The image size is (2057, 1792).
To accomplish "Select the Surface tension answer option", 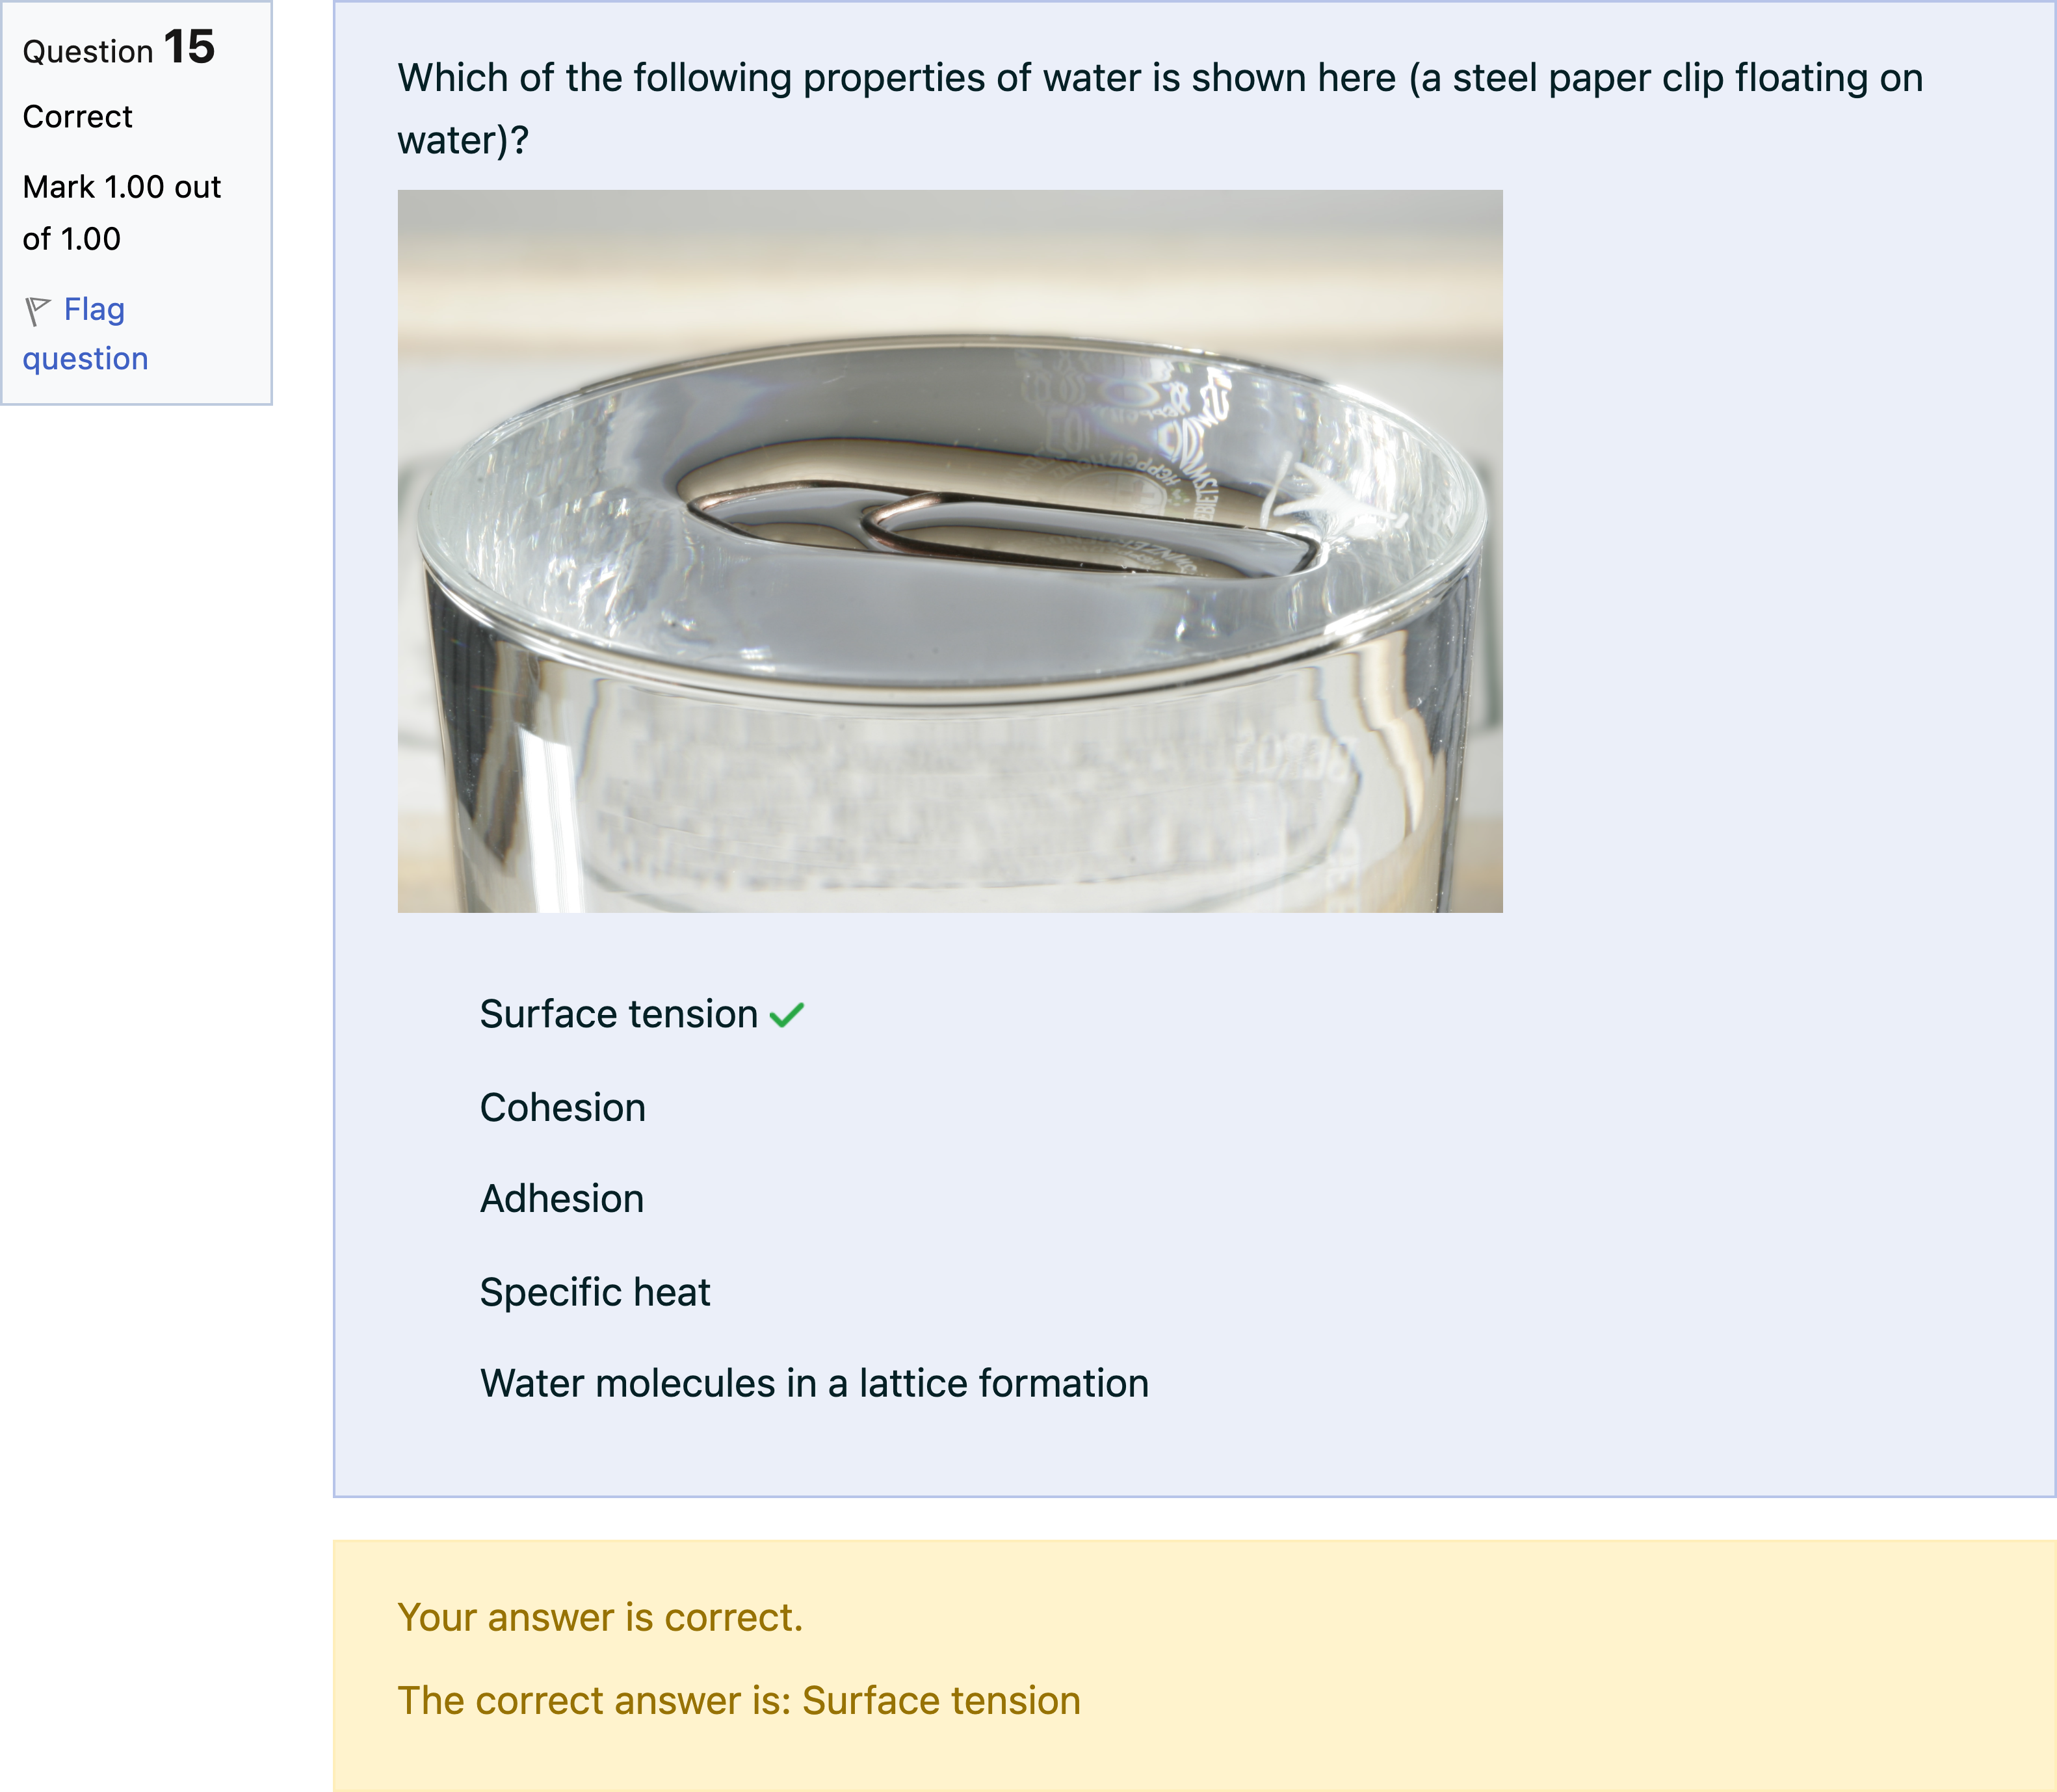I will [x=618, y=1014].
